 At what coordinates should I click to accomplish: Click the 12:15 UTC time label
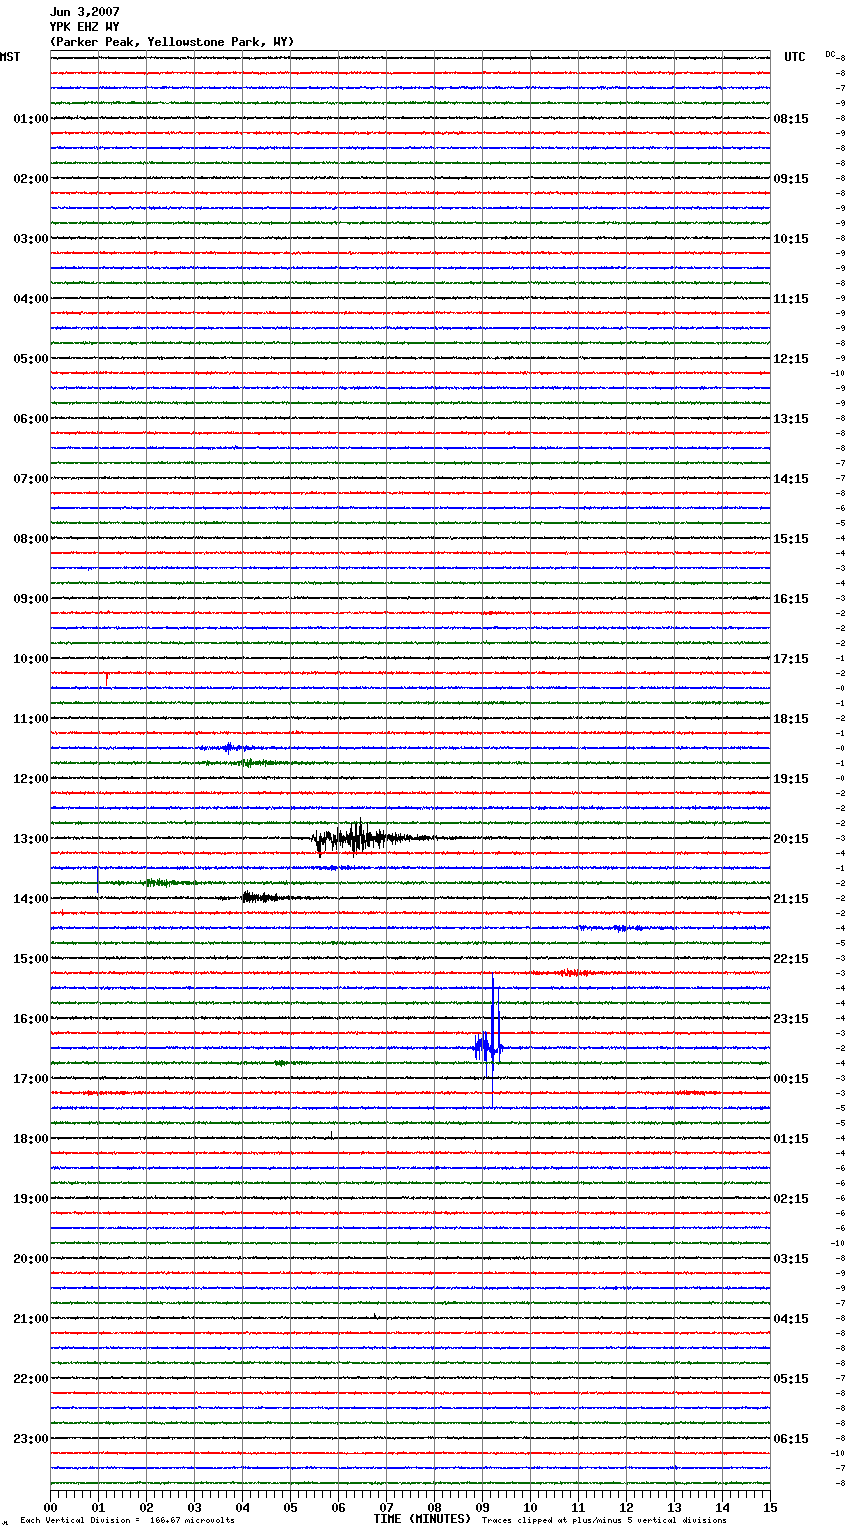point(791,359)
